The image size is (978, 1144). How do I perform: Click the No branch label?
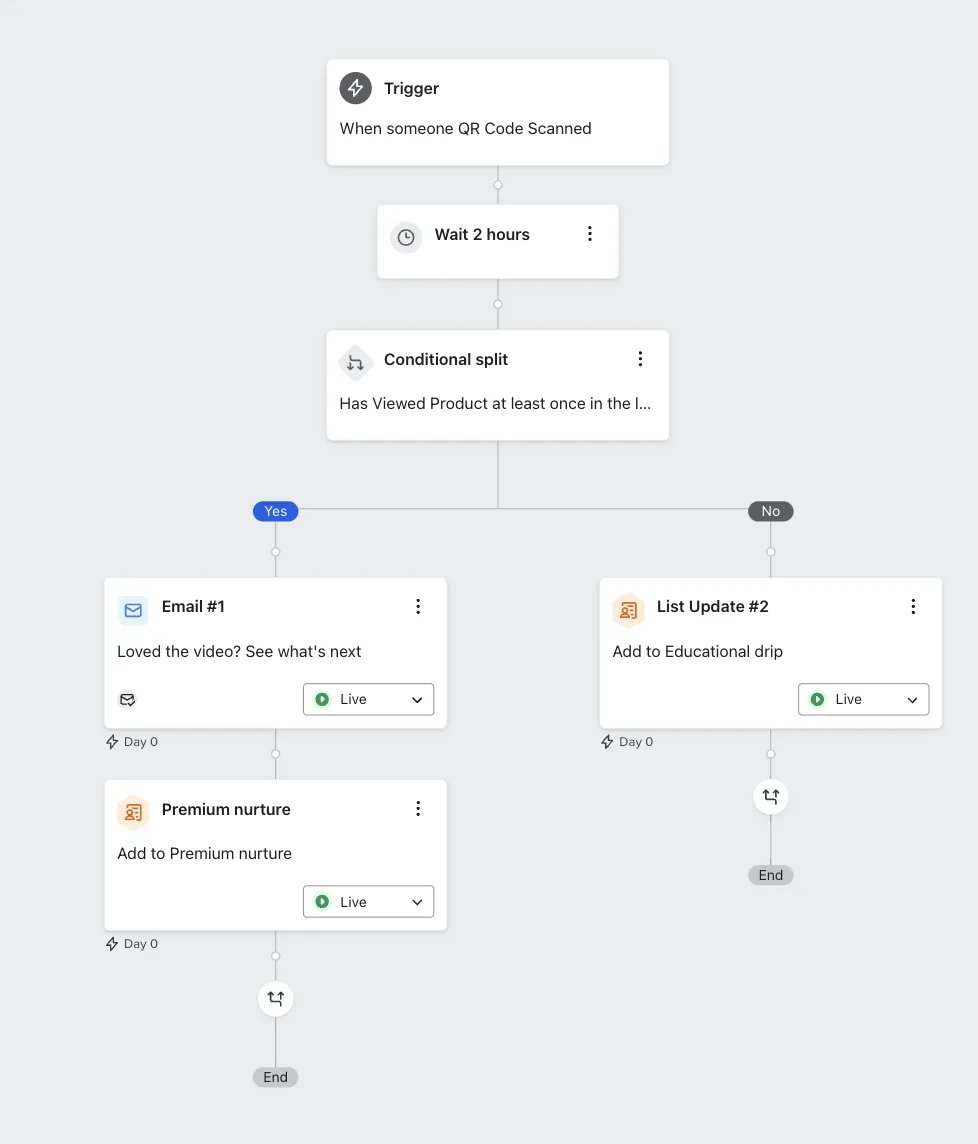click(x=770, y=511)
